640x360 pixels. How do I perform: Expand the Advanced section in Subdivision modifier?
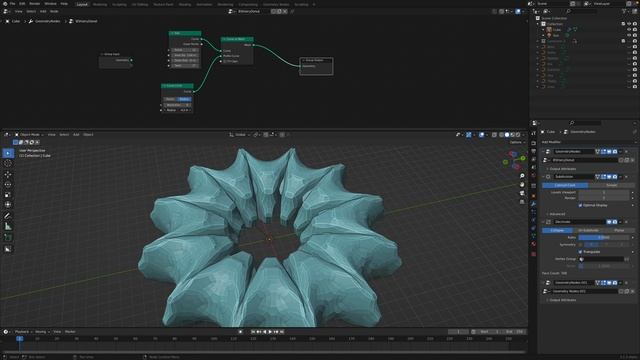point(556,214)
